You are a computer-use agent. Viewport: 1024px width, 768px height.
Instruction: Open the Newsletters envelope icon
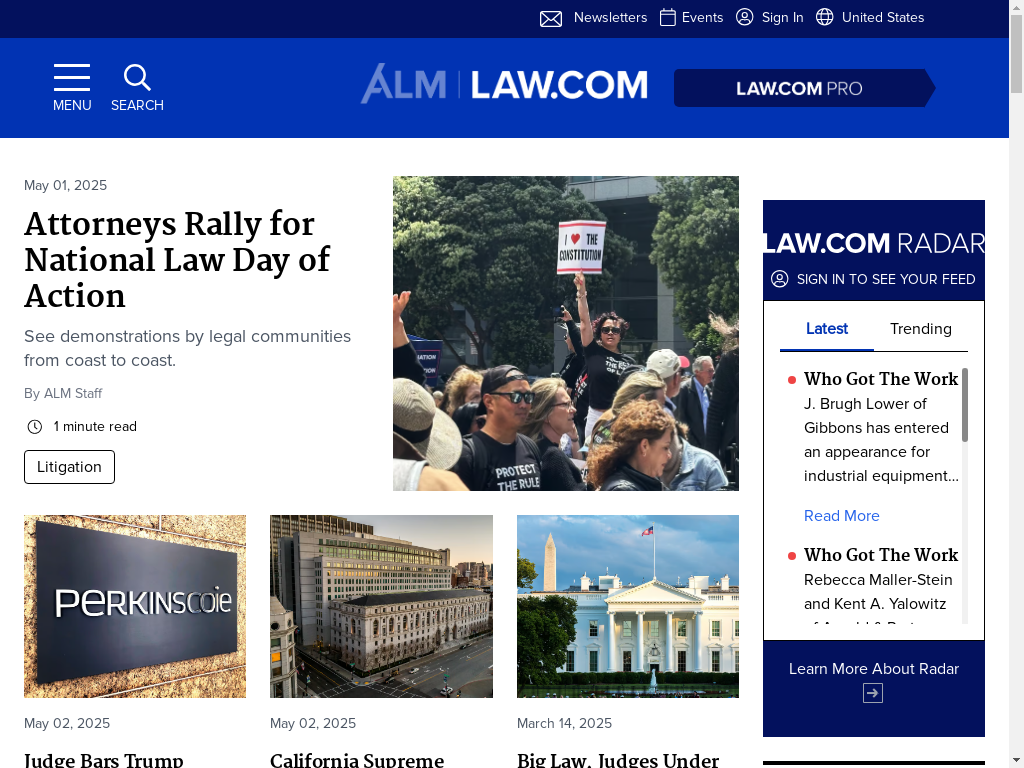[x=551, y=18]
